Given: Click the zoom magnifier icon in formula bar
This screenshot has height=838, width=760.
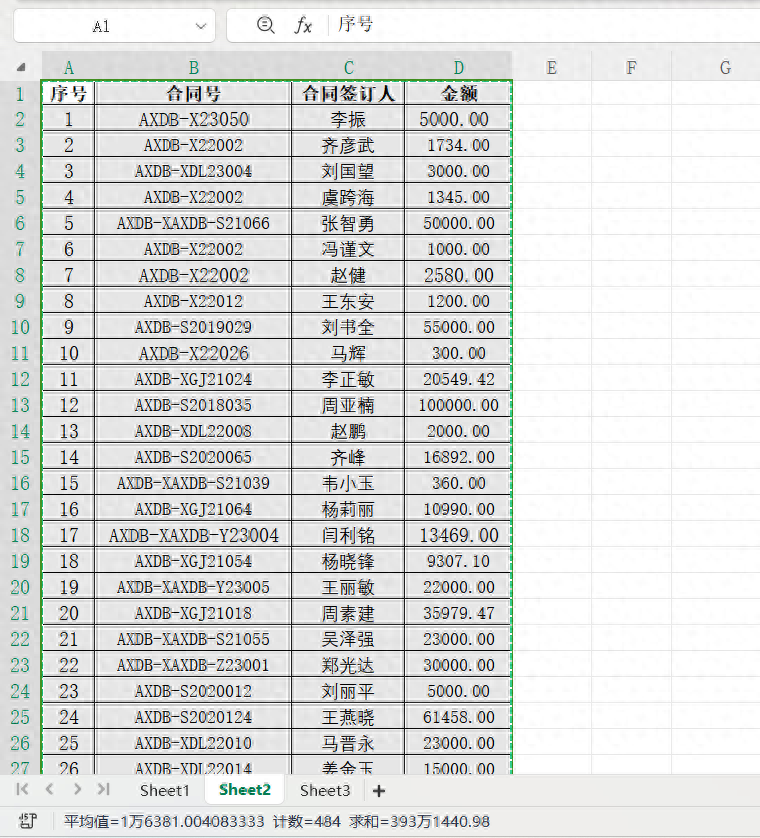Looking at the screenshot, I should tap(265, 25).
